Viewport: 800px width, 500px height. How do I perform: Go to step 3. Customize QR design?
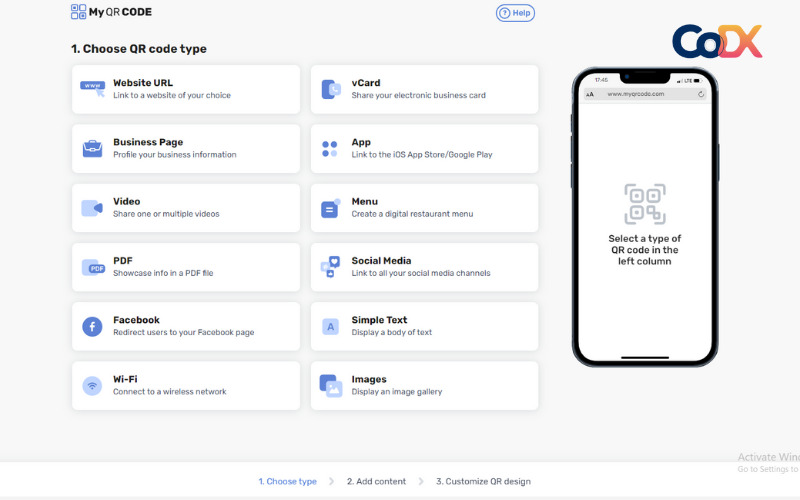(483, 481)
